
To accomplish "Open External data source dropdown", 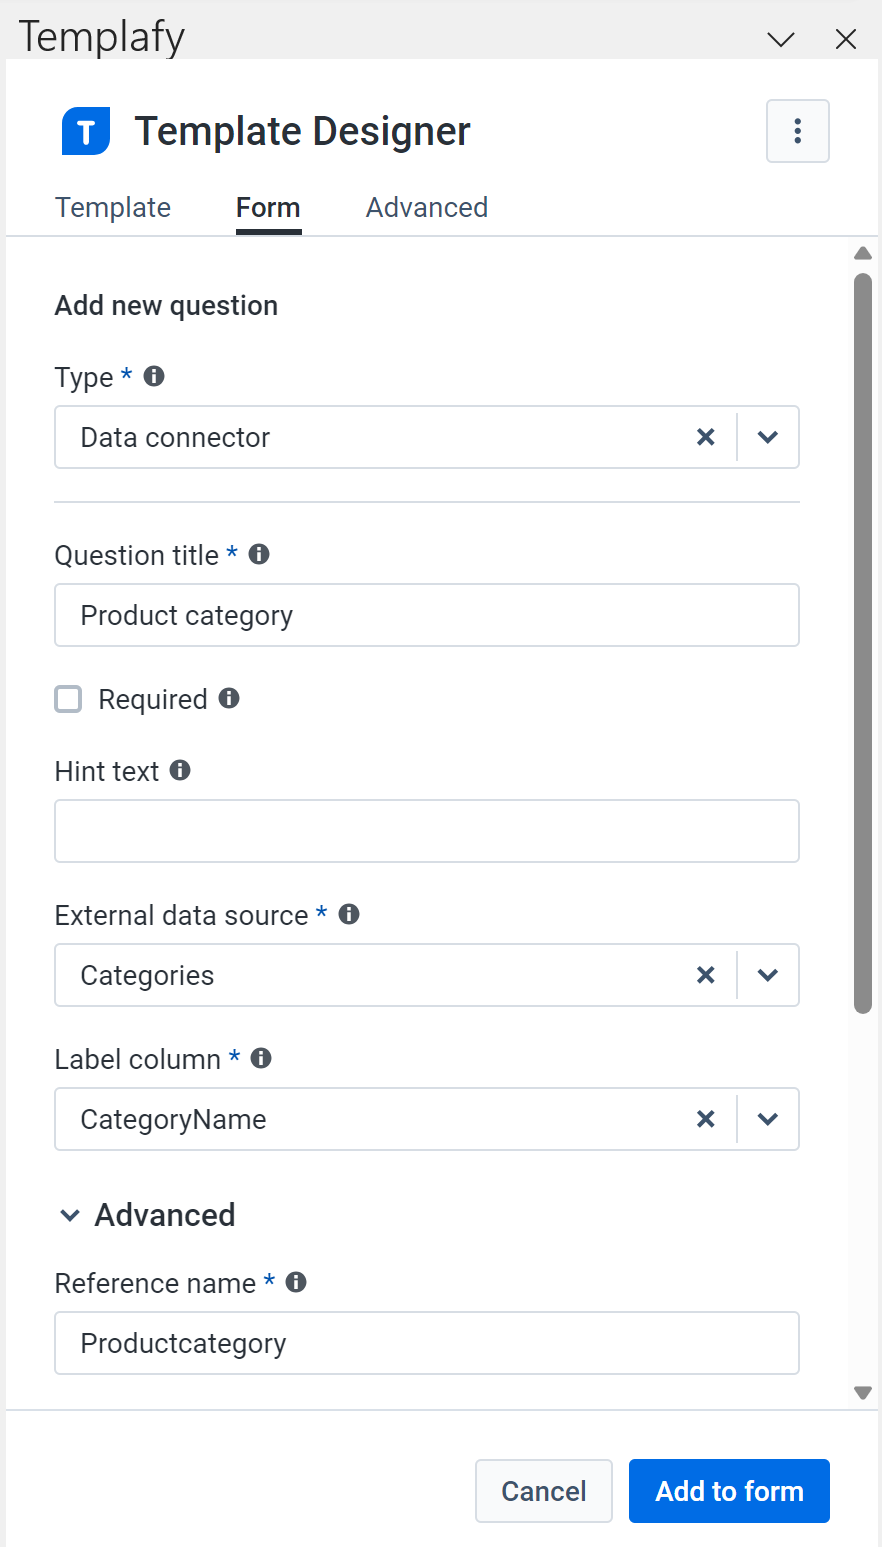I will 768,975.
